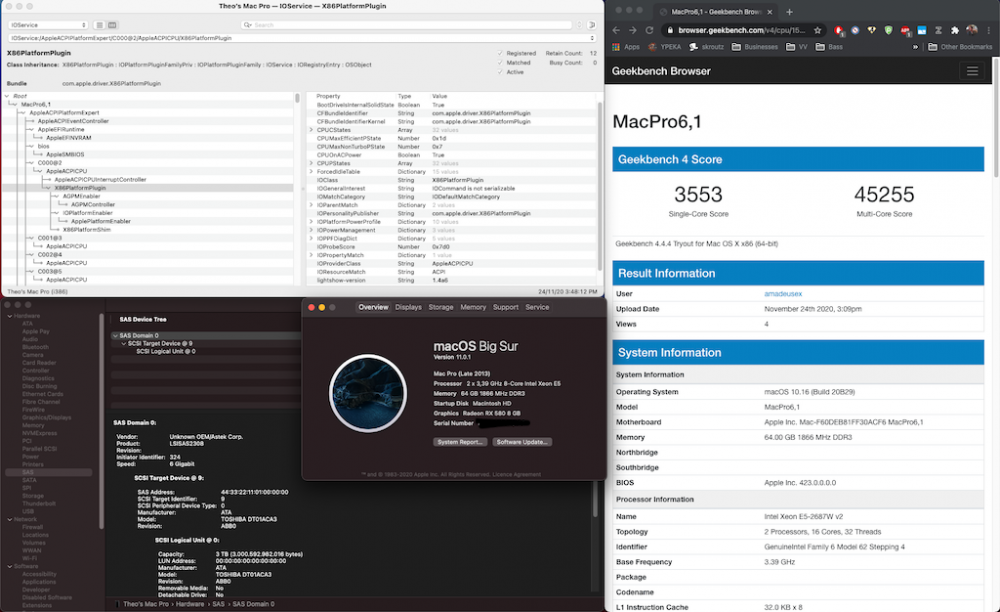Image resolution: width=1000 pixels, height=612 pixels.
Task: Expand the CPUCStates array row
Action: [x=311, y=130]
